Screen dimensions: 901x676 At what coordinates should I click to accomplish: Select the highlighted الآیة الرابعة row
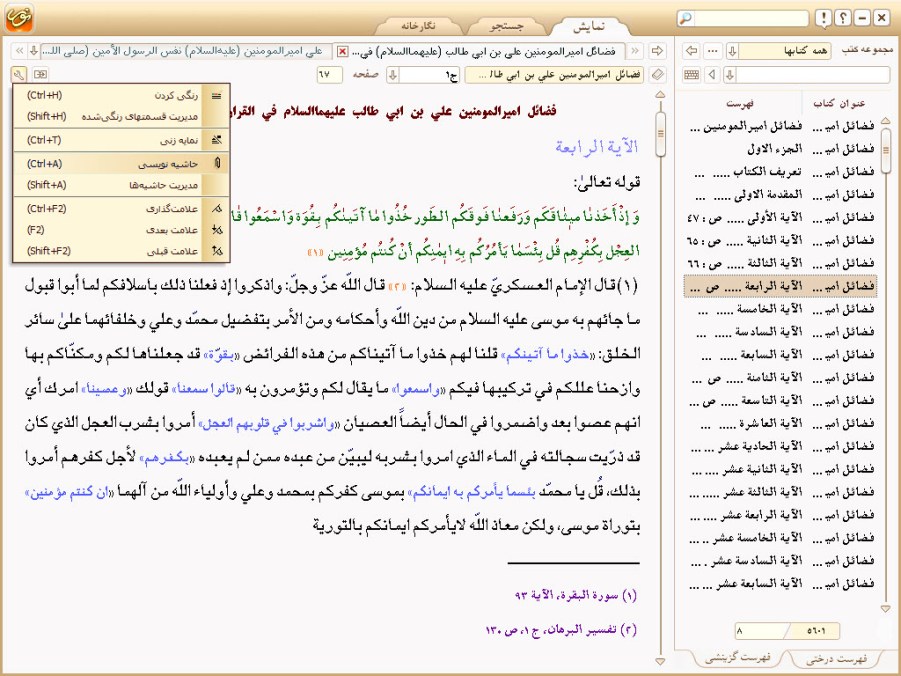pos(780,286)
